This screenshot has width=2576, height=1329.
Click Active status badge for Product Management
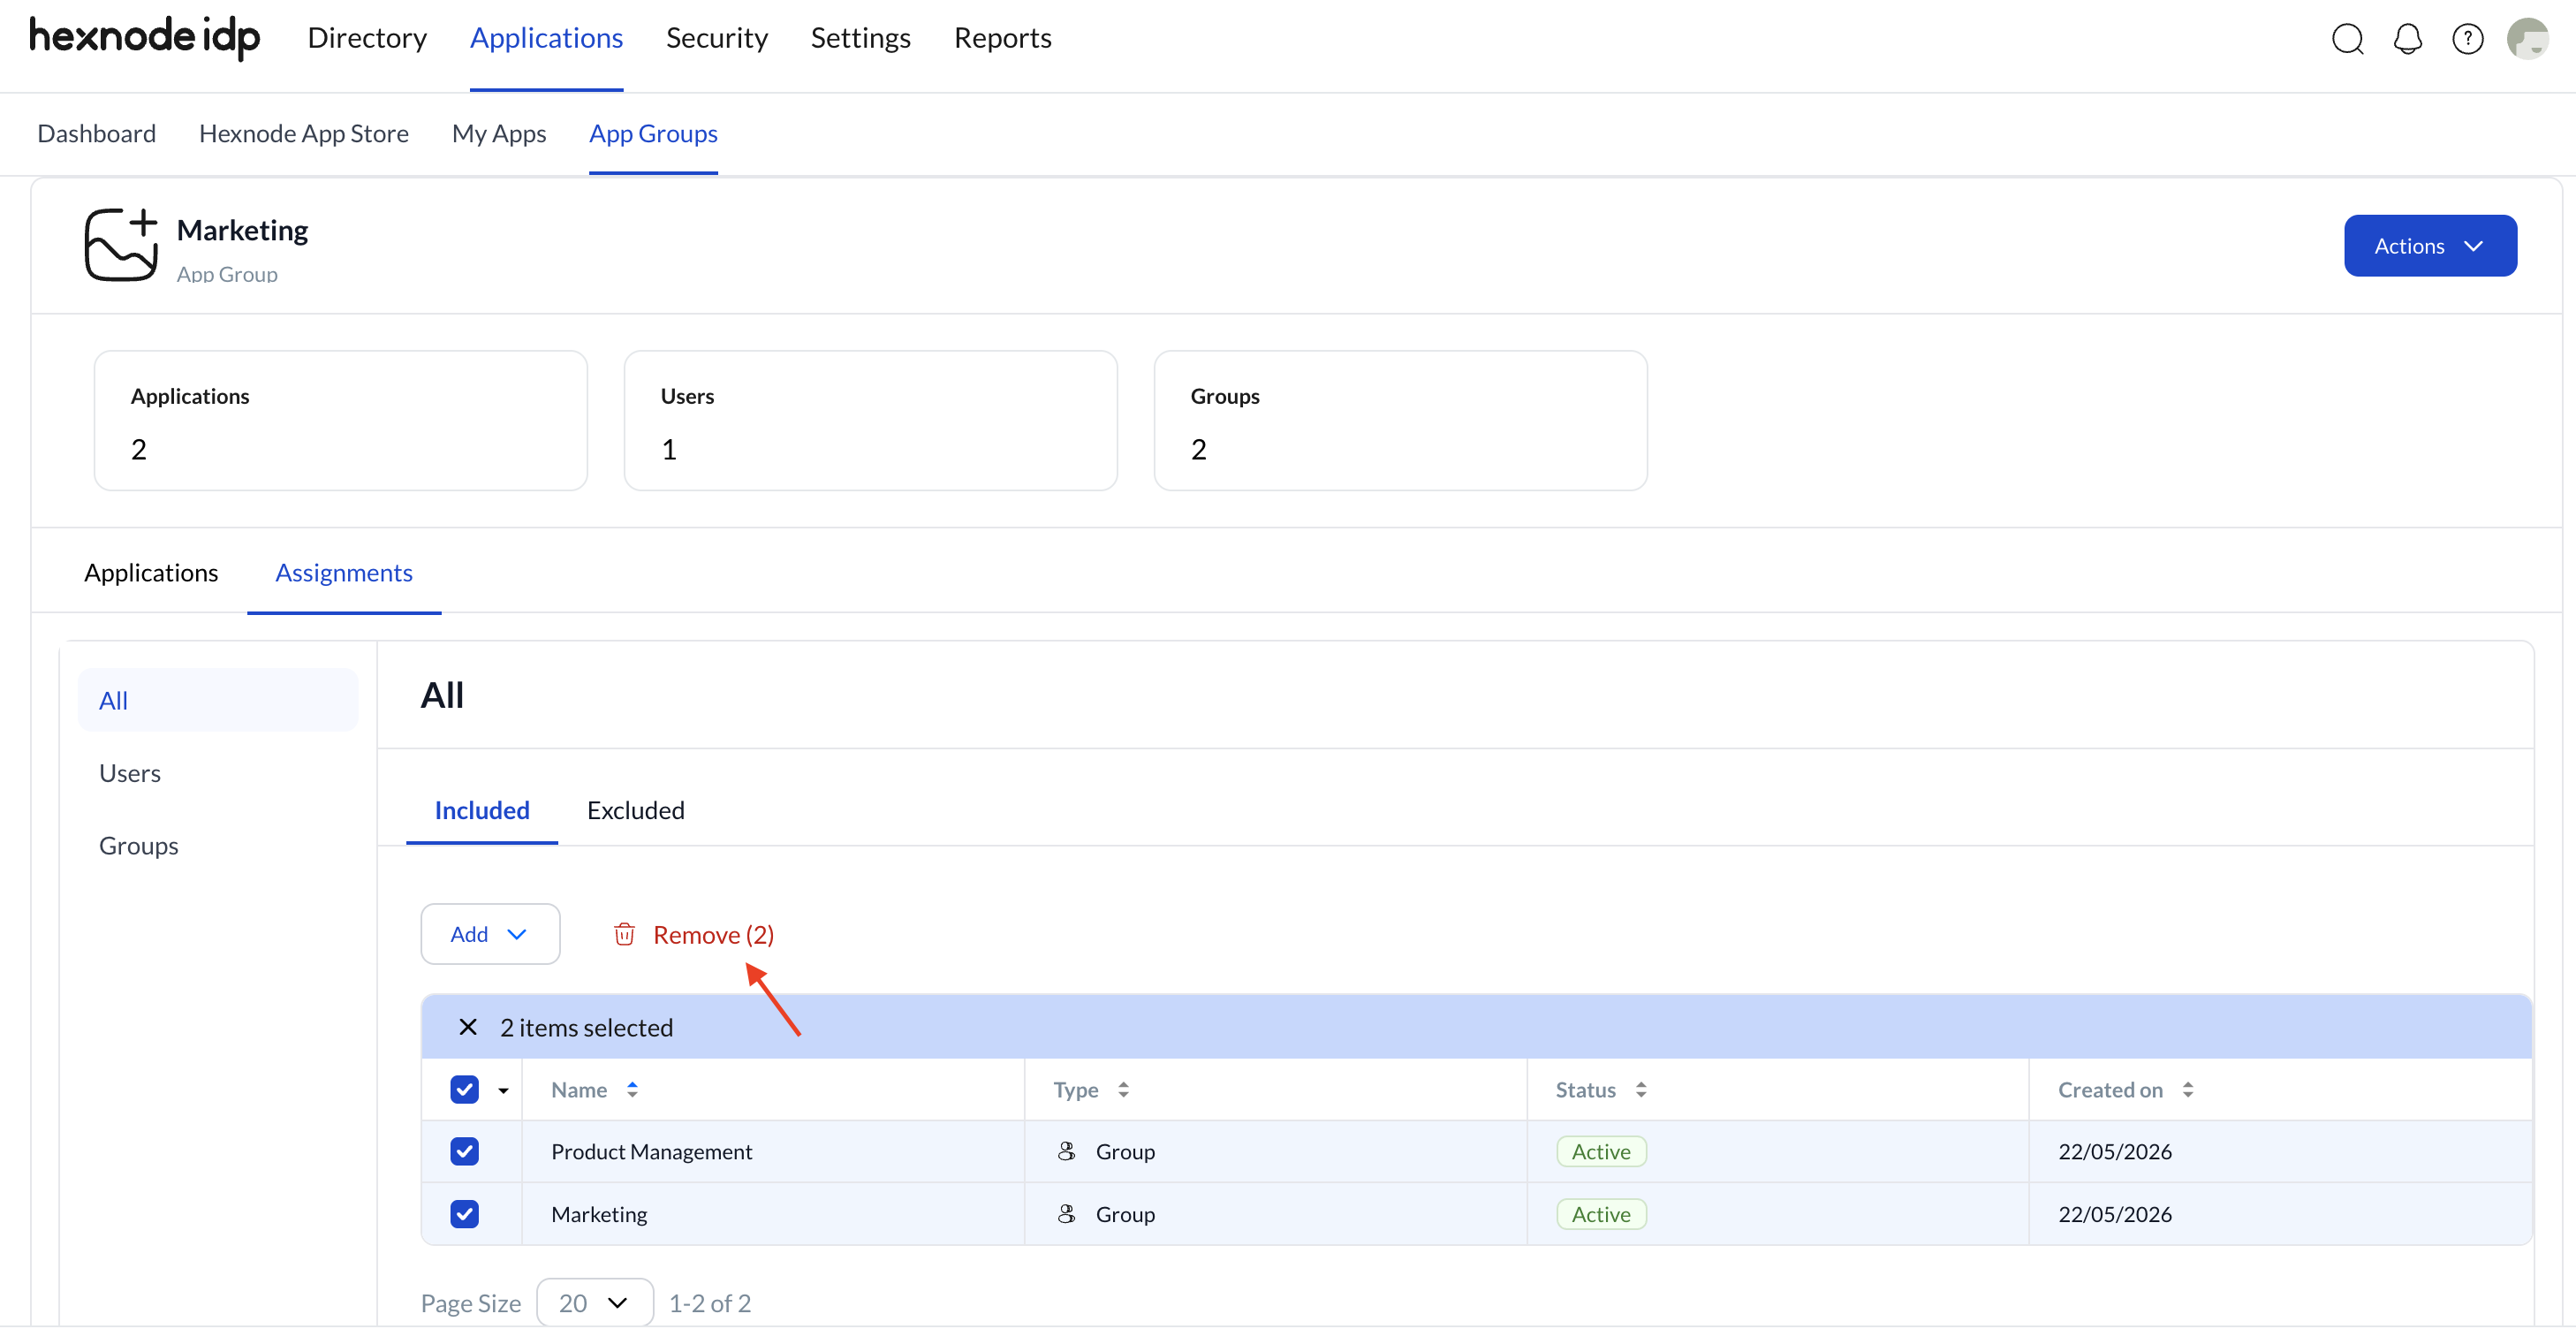click(x=1600, y=1151)
